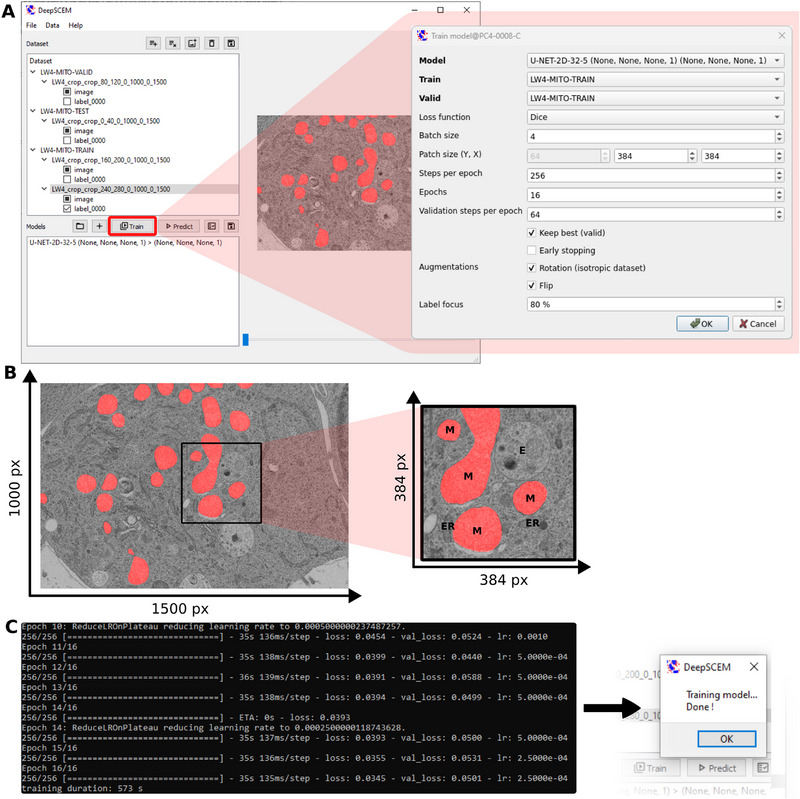
Task: Toggle the Flip augmentation checkbox
Action: 531,286
